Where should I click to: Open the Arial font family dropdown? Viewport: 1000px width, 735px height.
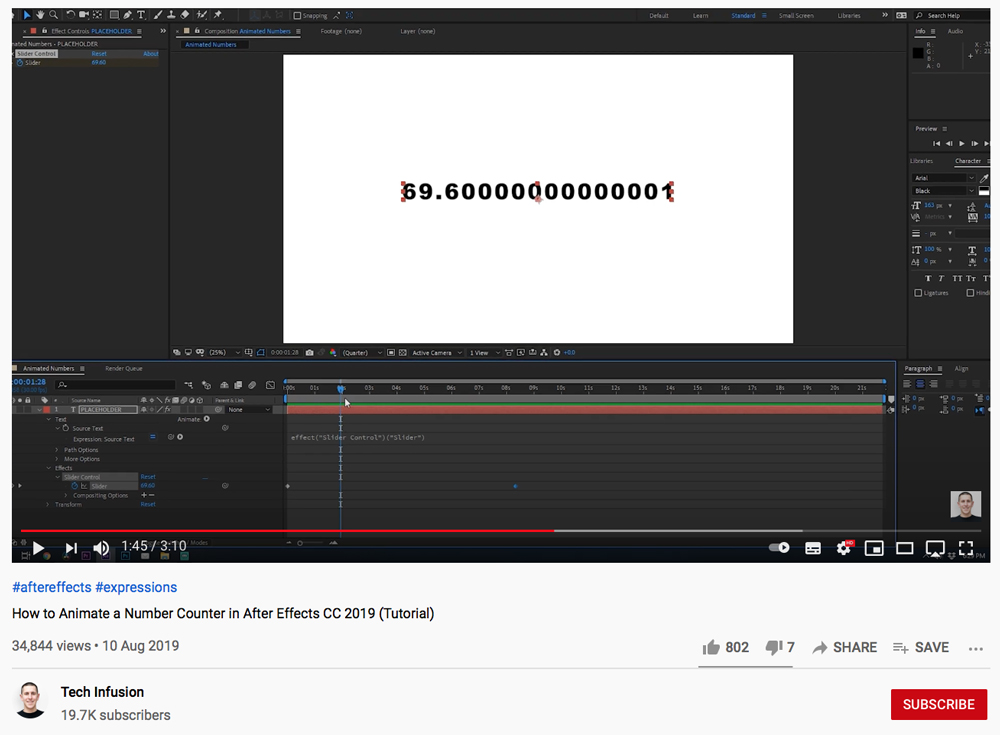tap(943, 178)
